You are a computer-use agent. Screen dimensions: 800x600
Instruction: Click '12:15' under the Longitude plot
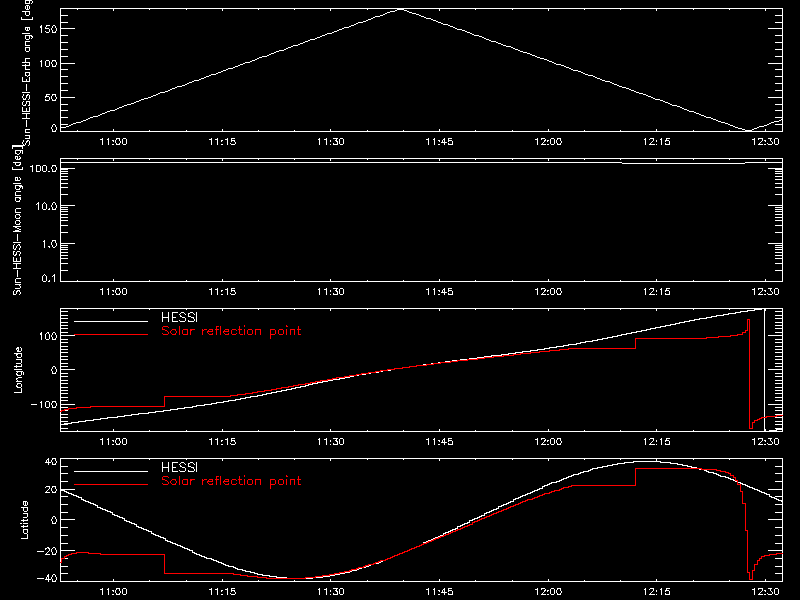pos(657,441)
